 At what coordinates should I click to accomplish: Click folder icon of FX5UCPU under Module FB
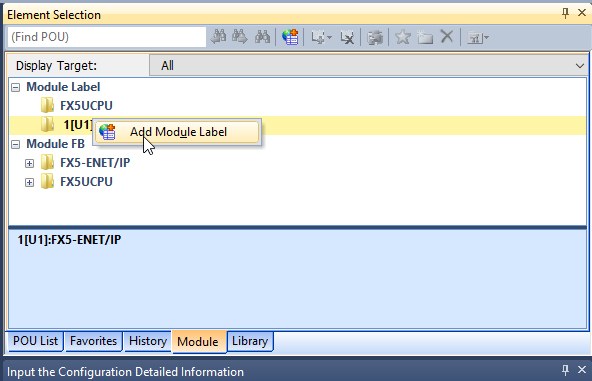coord(47,181)
